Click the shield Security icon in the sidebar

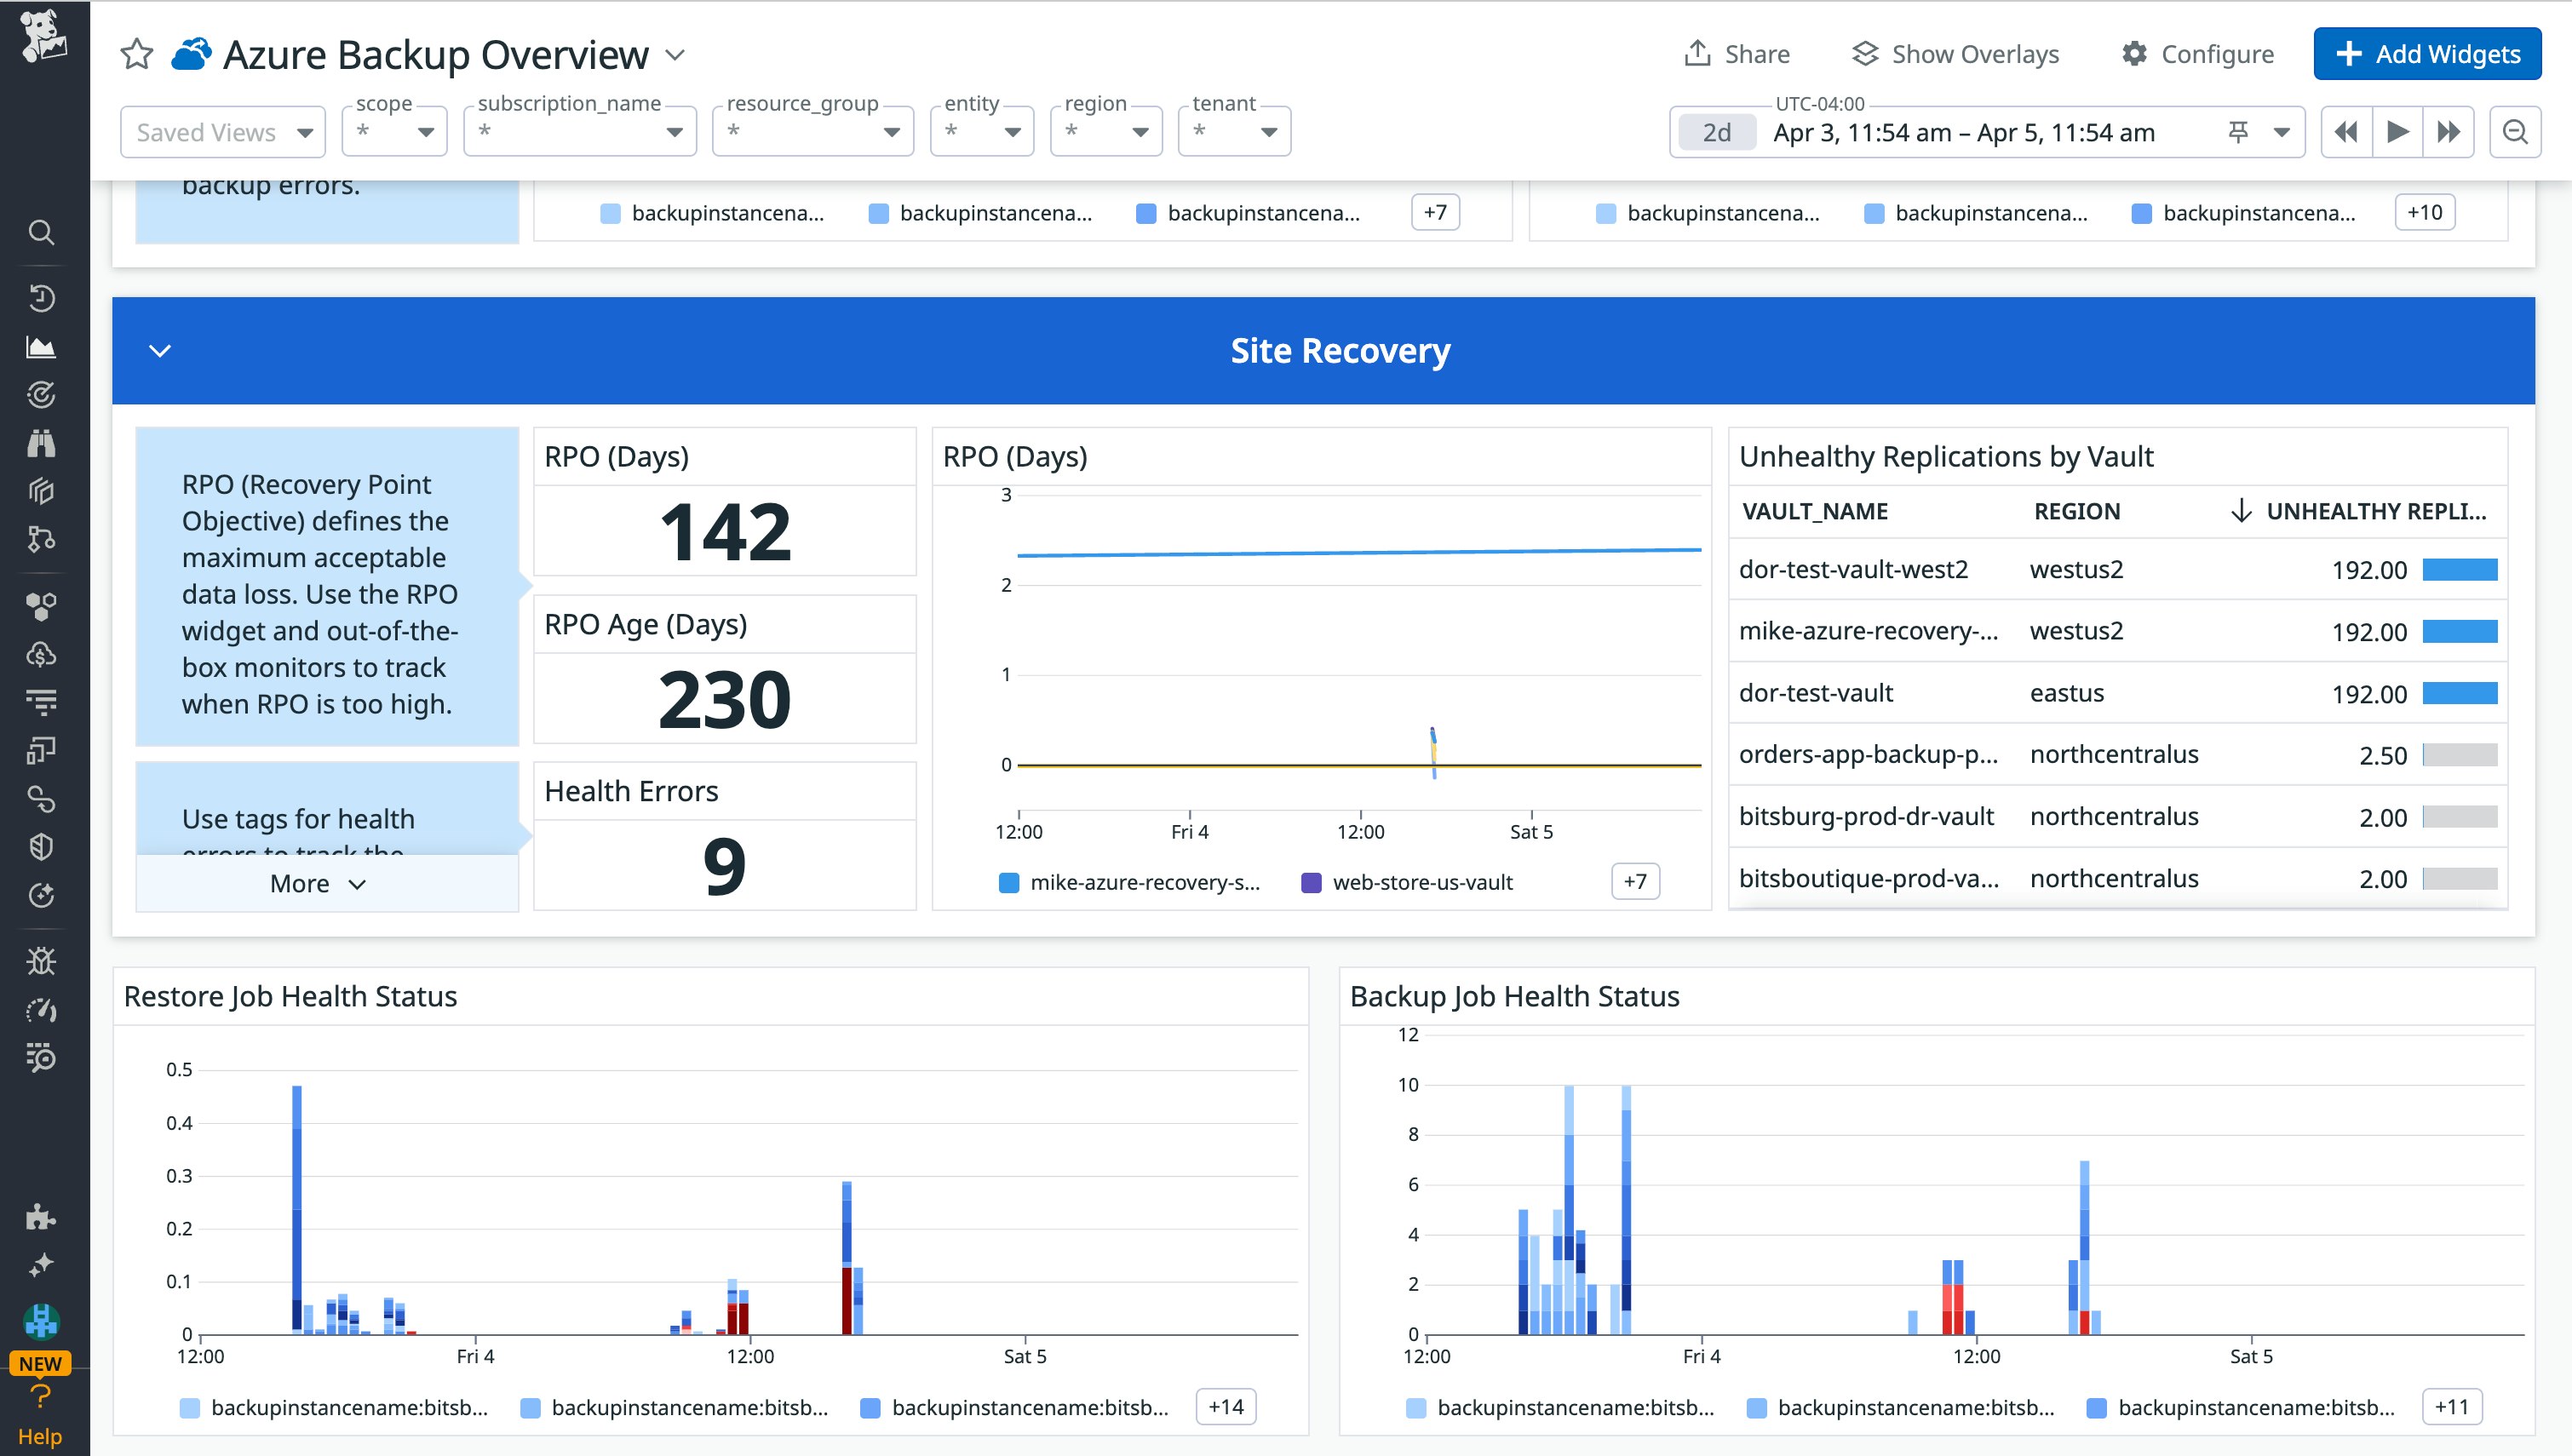pyautogui.click(x=41, y=846)
